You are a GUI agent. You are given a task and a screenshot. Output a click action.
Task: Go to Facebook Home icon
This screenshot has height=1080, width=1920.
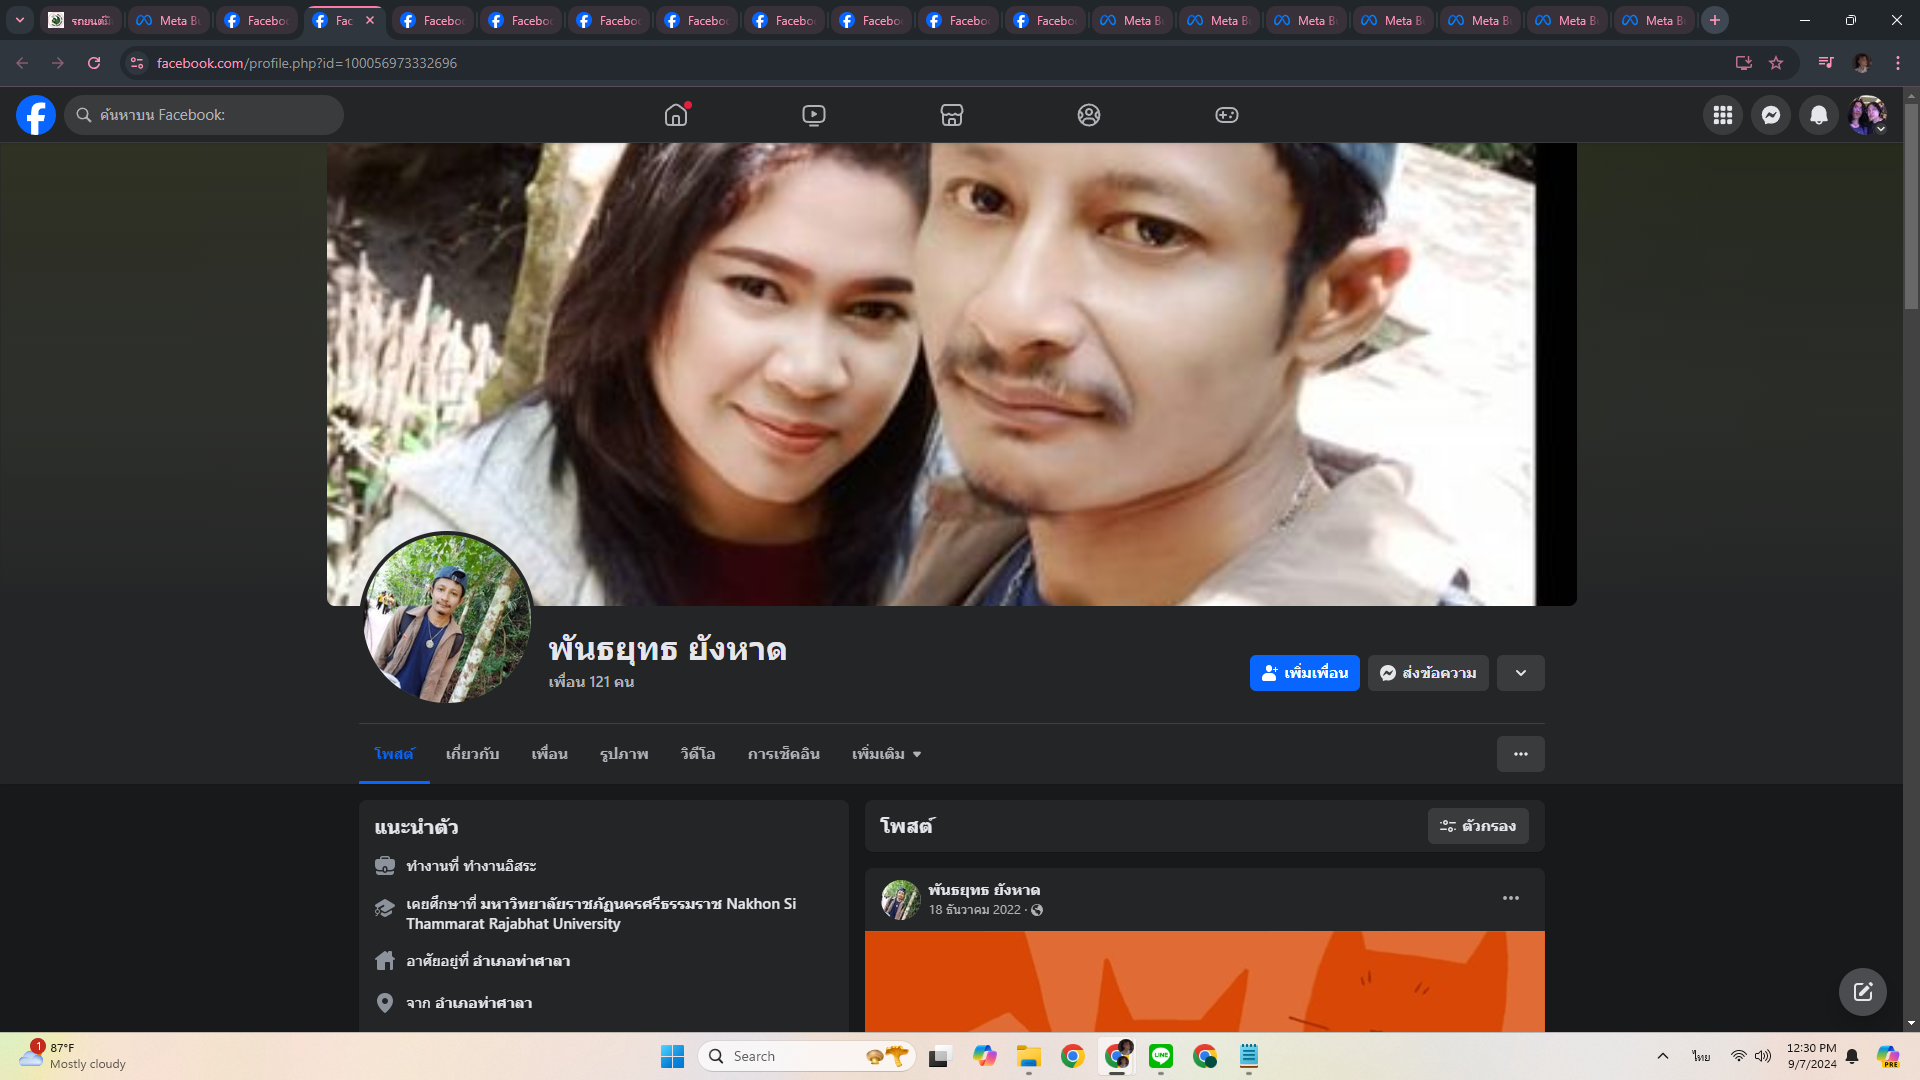(676, 115)
